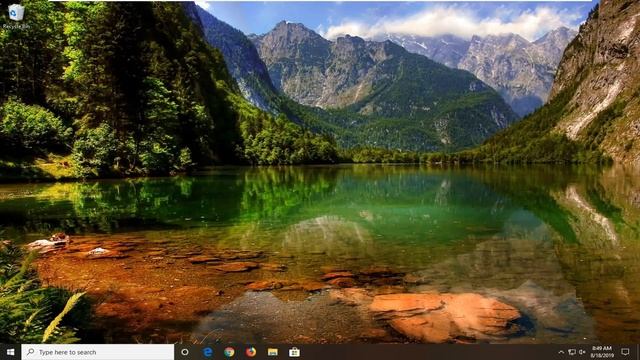Screen dimensions: 640x360
Task: Launch Microsoft Edge from the taskbar
Action: click(208, 352)
